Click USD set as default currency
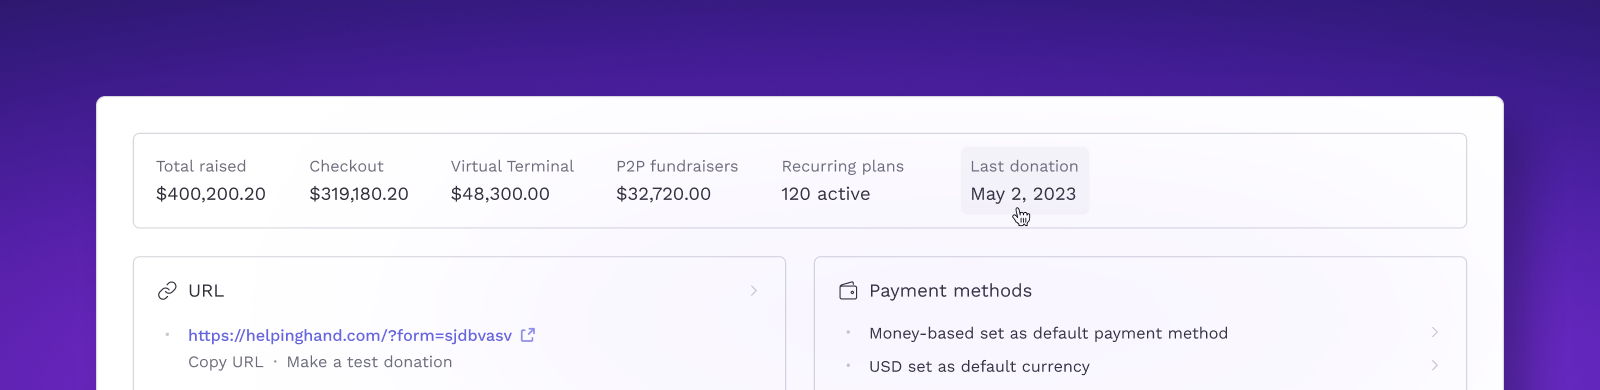The height and width of the screenshot is (390, 1600). (x=979, y=366)
